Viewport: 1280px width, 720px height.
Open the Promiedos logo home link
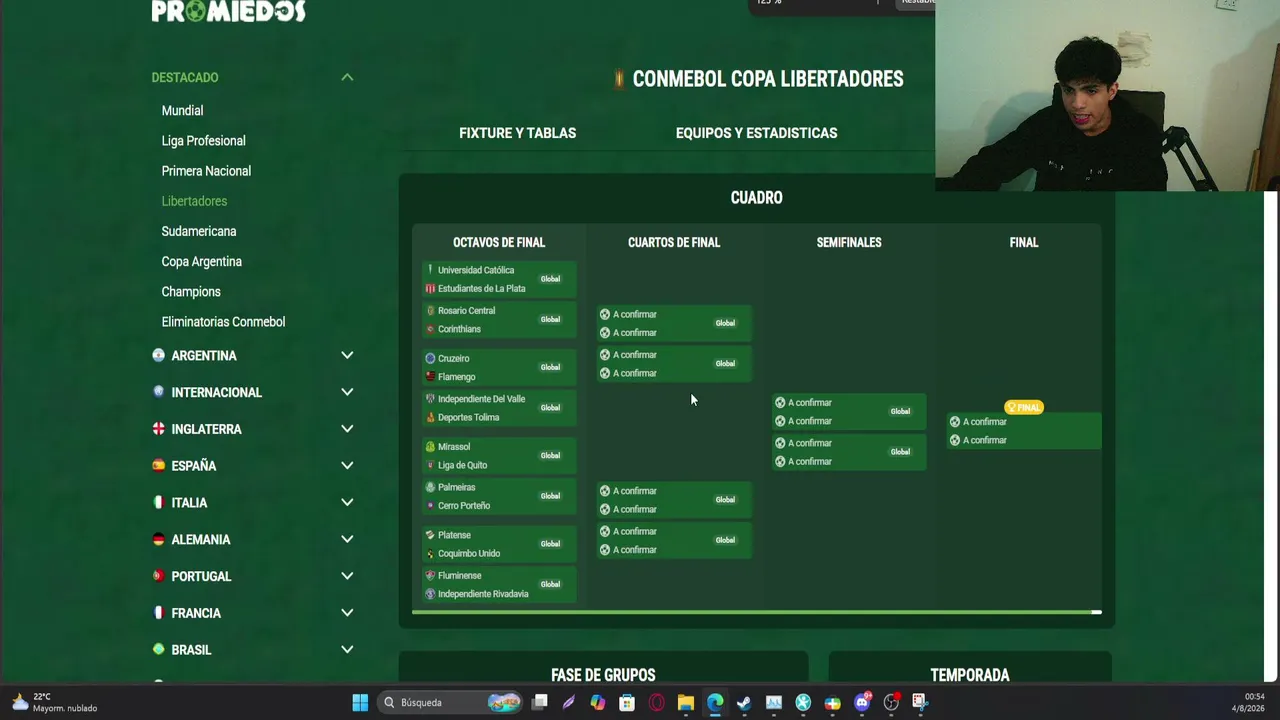tap(228, 10)
